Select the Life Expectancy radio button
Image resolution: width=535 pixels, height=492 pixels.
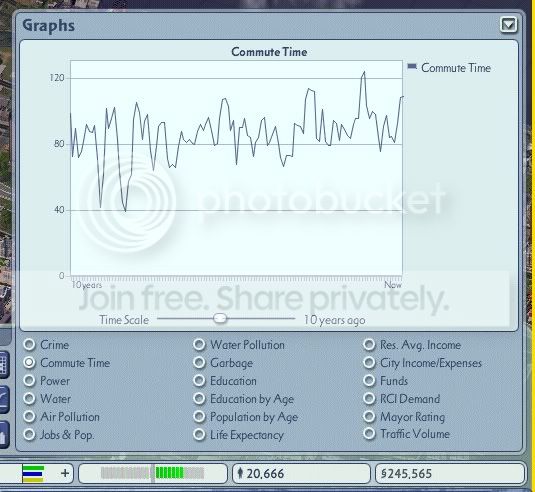click(x=199, y=434)
